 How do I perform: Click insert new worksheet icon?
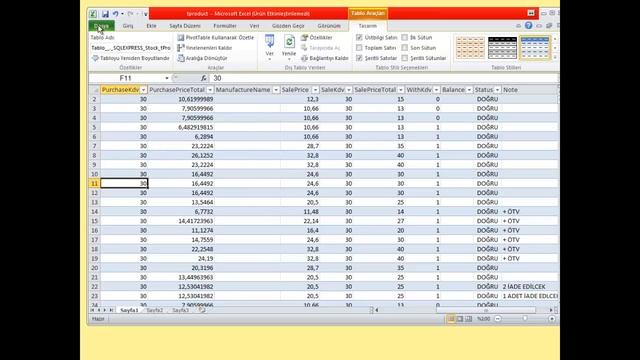(202, 310)
